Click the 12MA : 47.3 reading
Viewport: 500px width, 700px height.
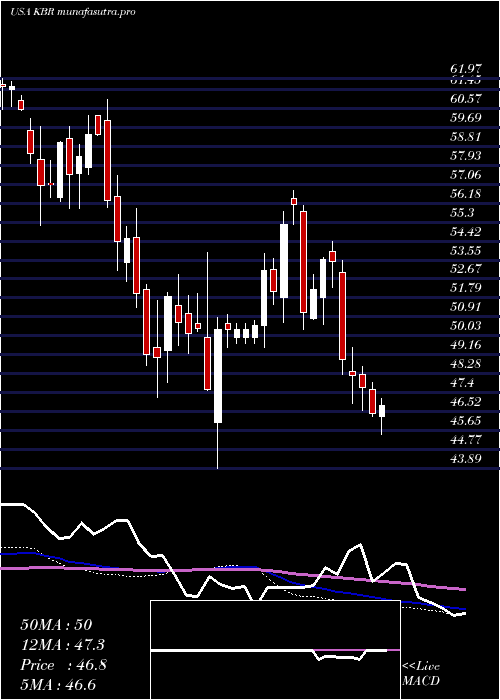click(x=63, y=645)
